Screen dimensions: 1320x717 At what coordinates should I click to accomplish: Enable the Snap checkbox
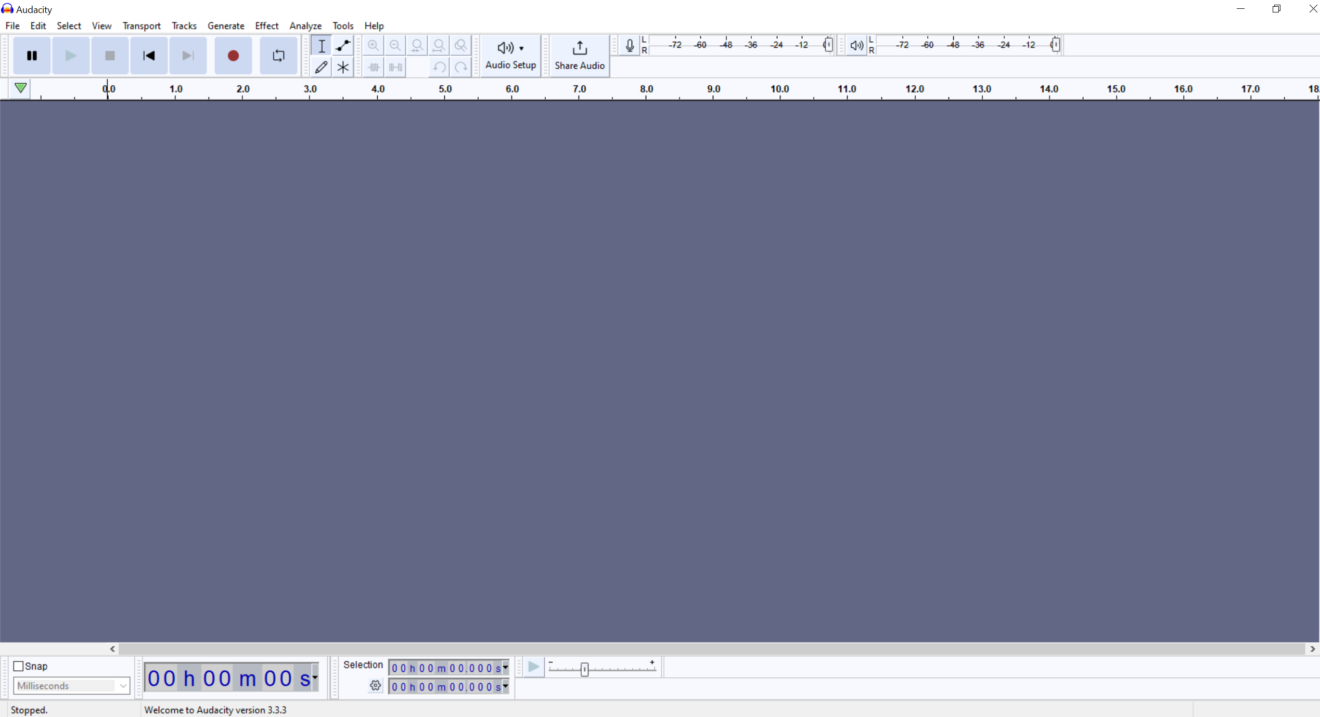[x=19, y=666]
